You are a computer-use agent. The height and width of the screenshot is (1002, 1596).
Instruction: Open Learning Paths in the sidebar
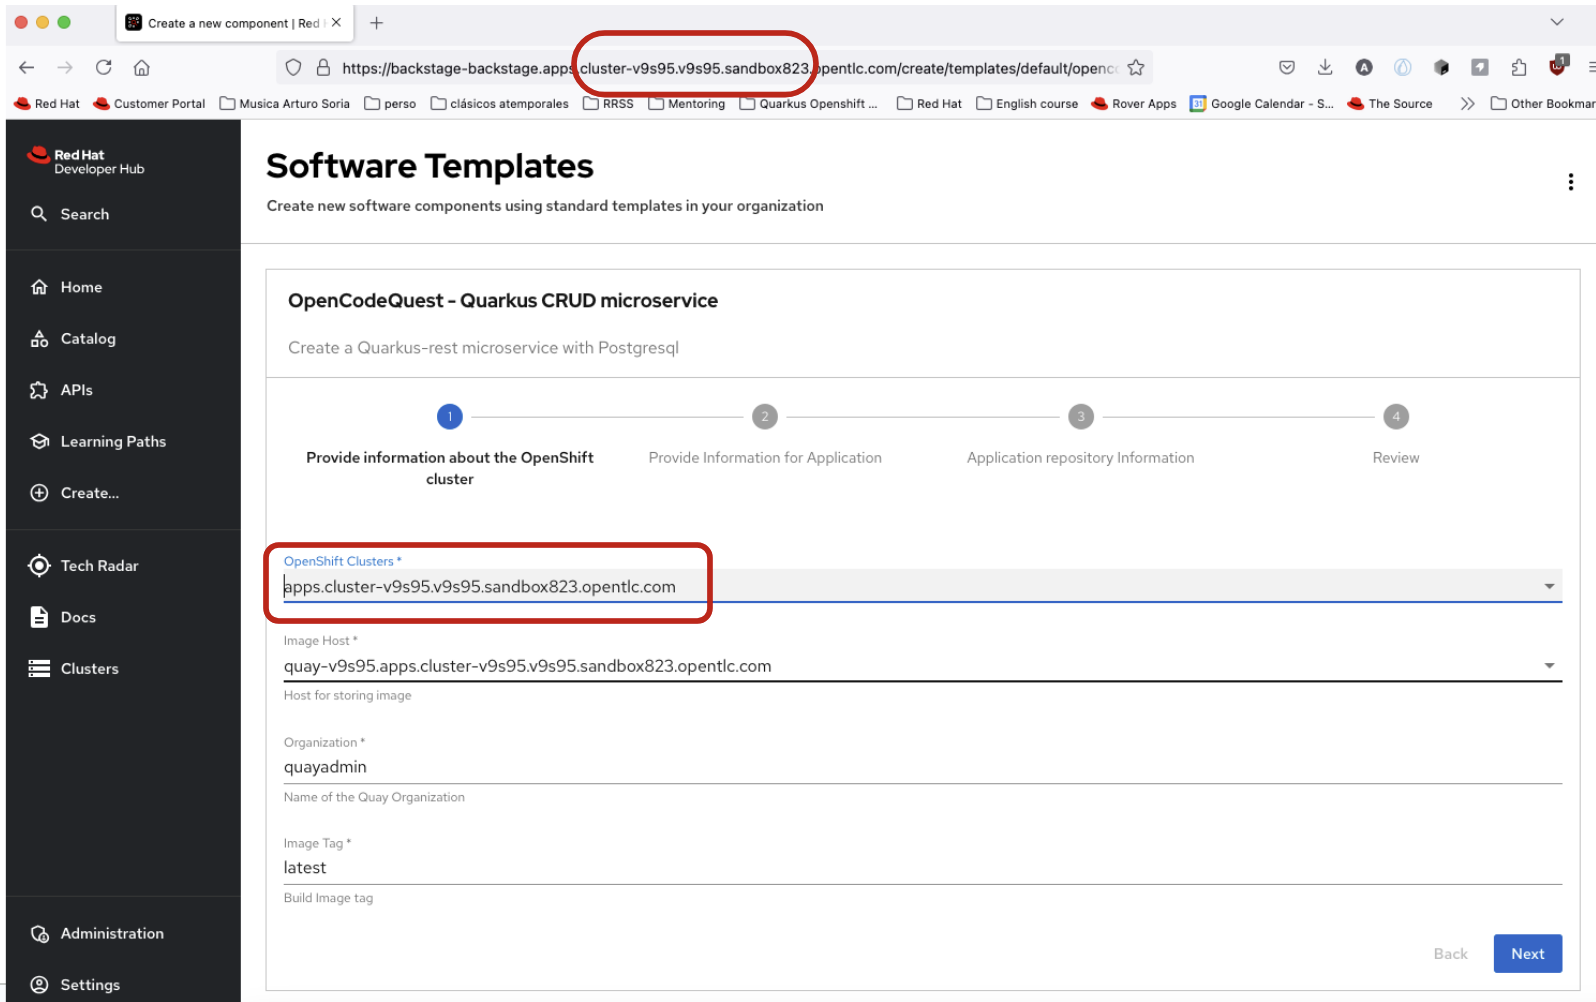click(113, 442)
